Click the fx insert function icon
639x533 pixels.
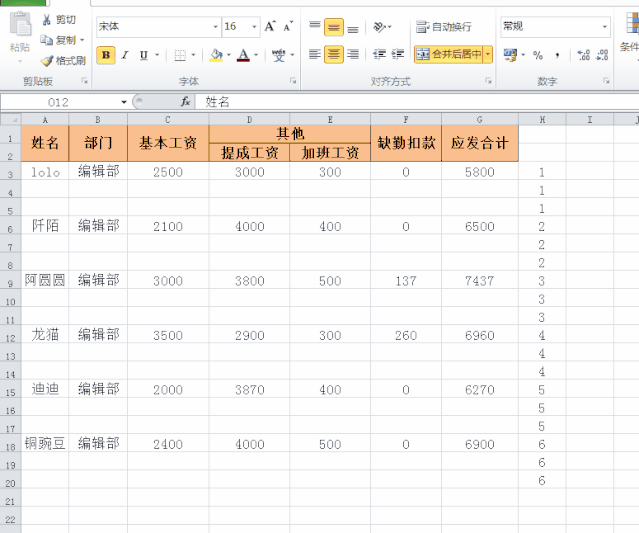pyautogui.click(x=186, y=102)
